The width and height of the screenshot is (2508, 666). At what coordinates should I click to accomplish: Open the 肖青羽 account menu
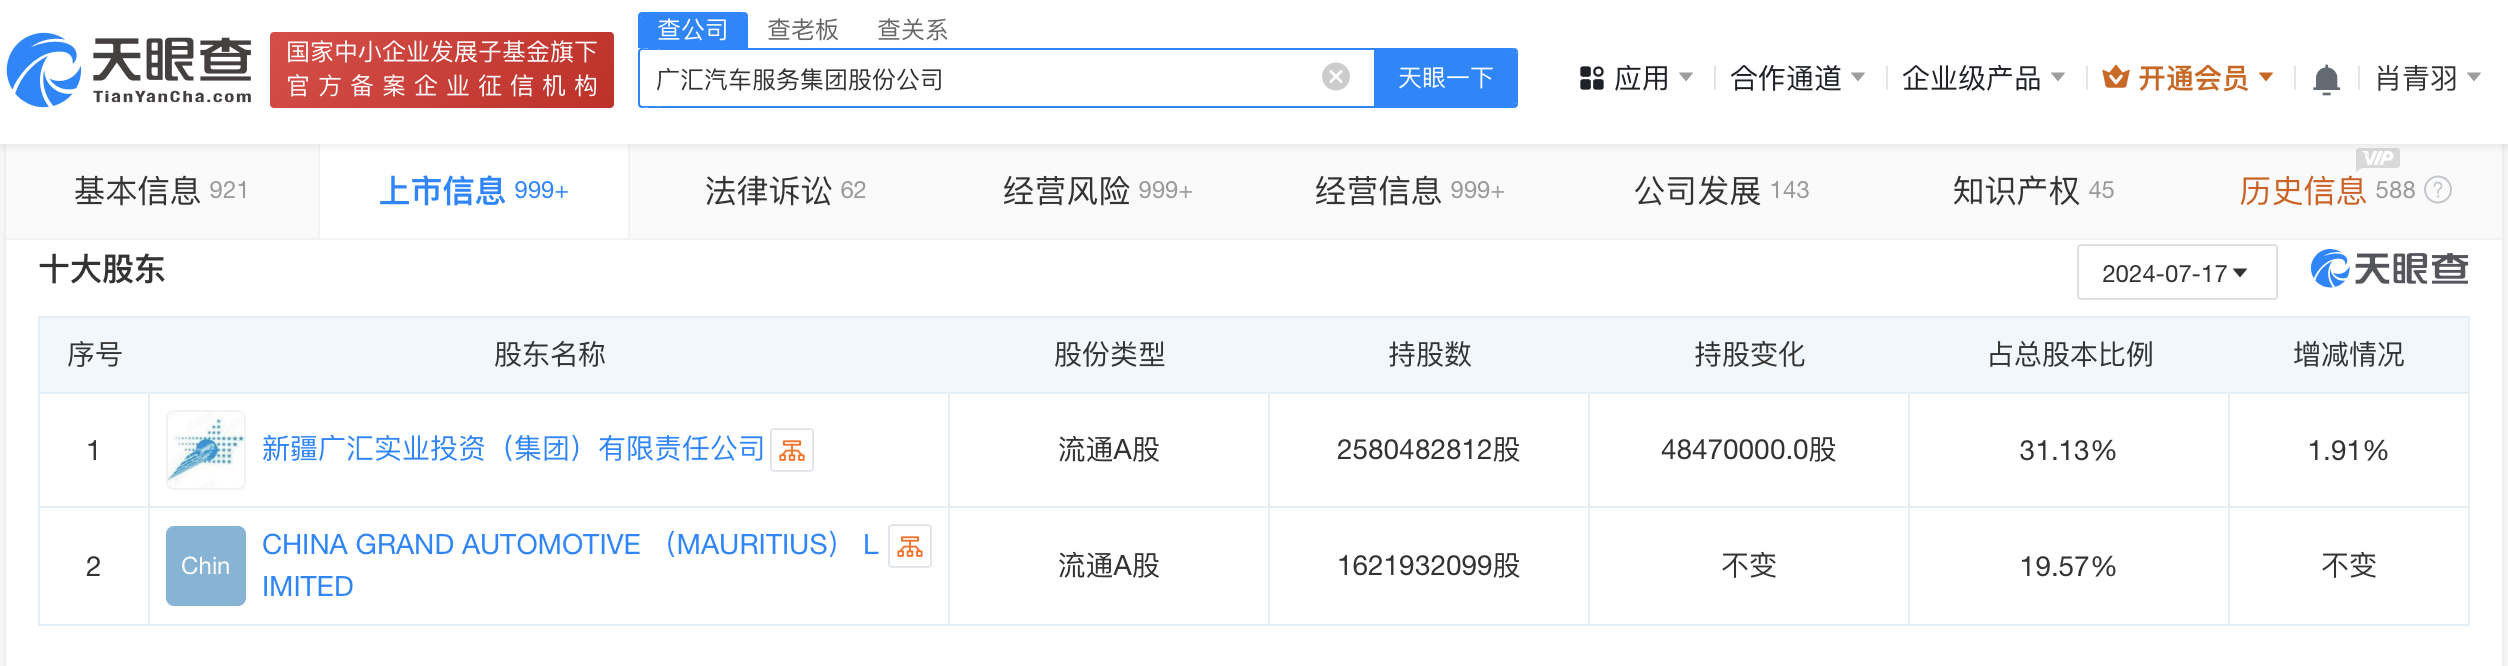tap(2428, 78)
